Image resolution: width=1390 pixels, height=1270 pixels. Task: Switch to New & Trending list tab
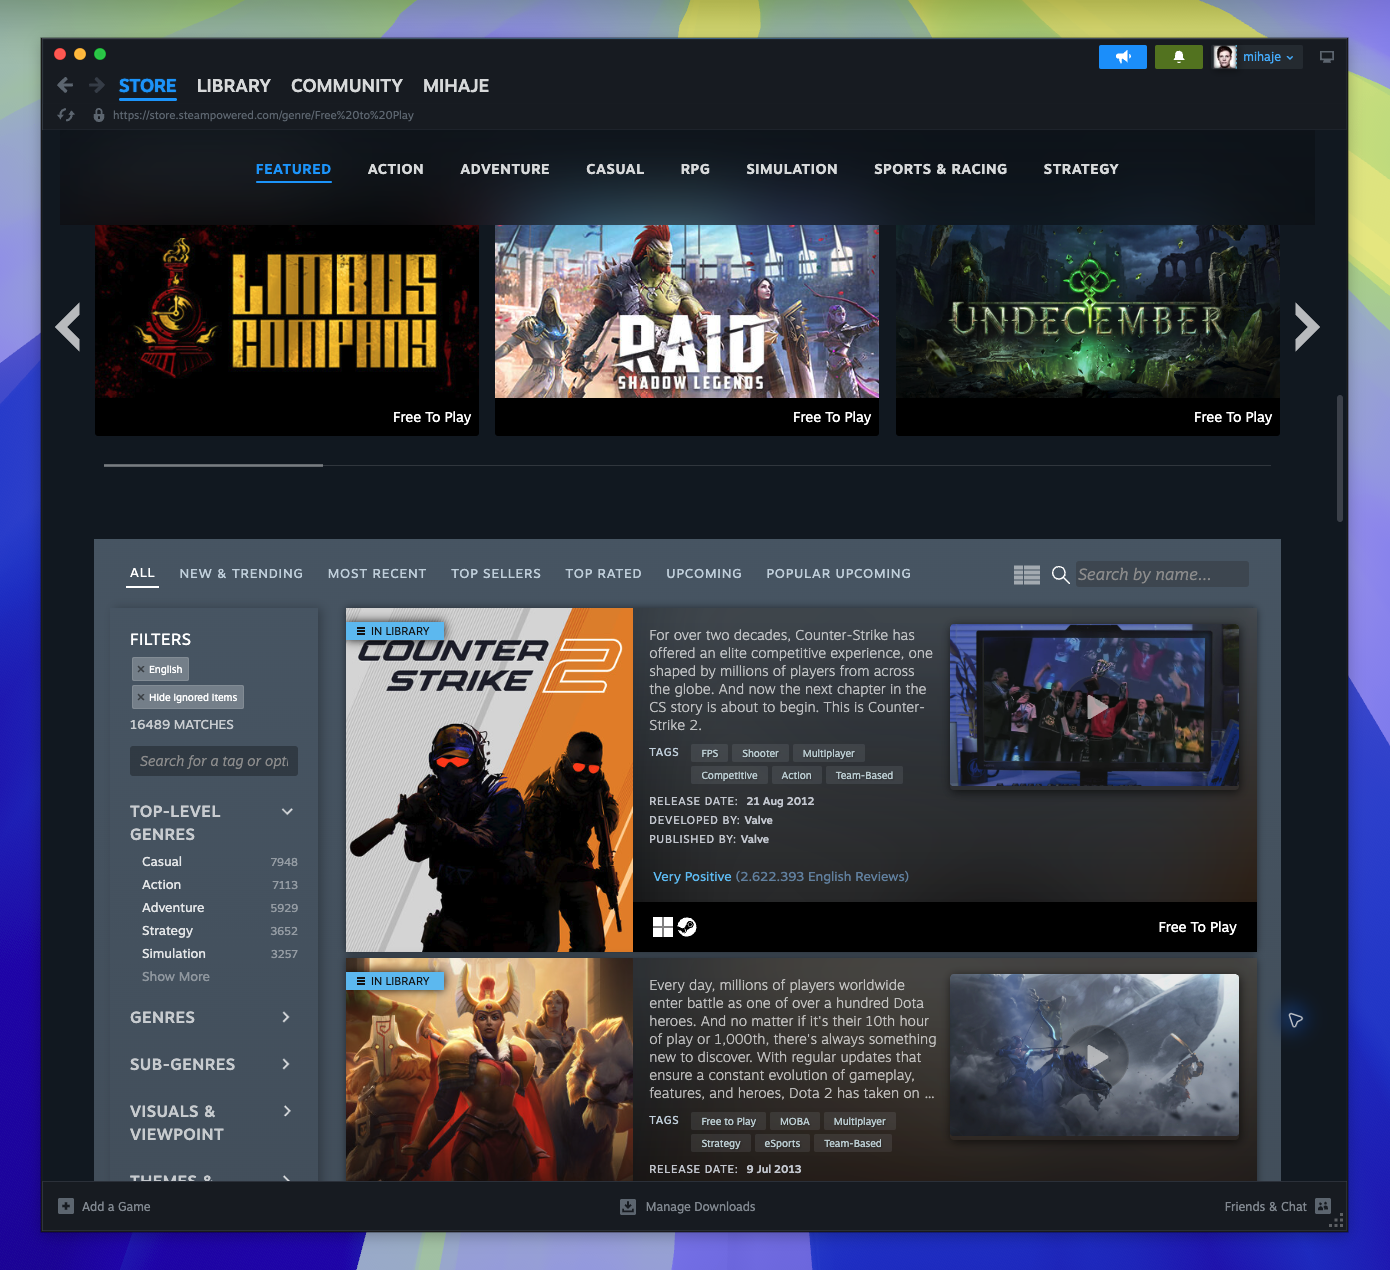pyautogui.click(x=241, y=573)
